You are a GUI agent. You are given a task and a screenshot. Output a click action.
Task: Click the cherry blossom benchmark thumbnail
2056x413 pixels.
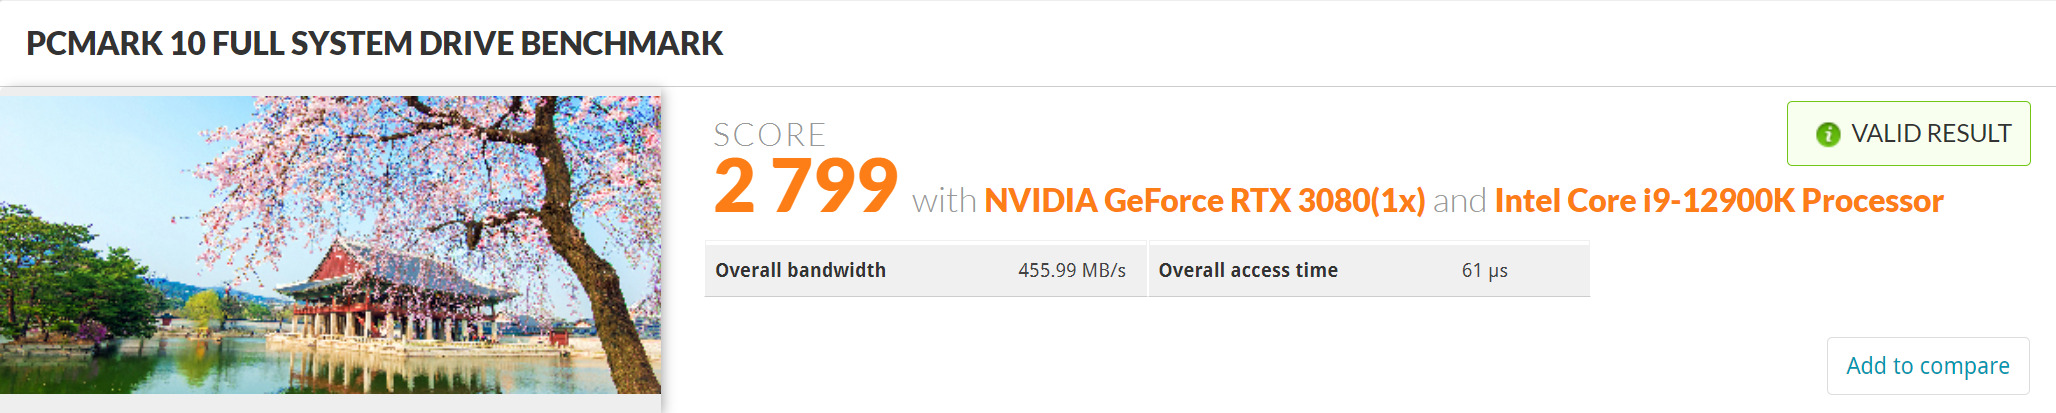click(x=330, y=245)
